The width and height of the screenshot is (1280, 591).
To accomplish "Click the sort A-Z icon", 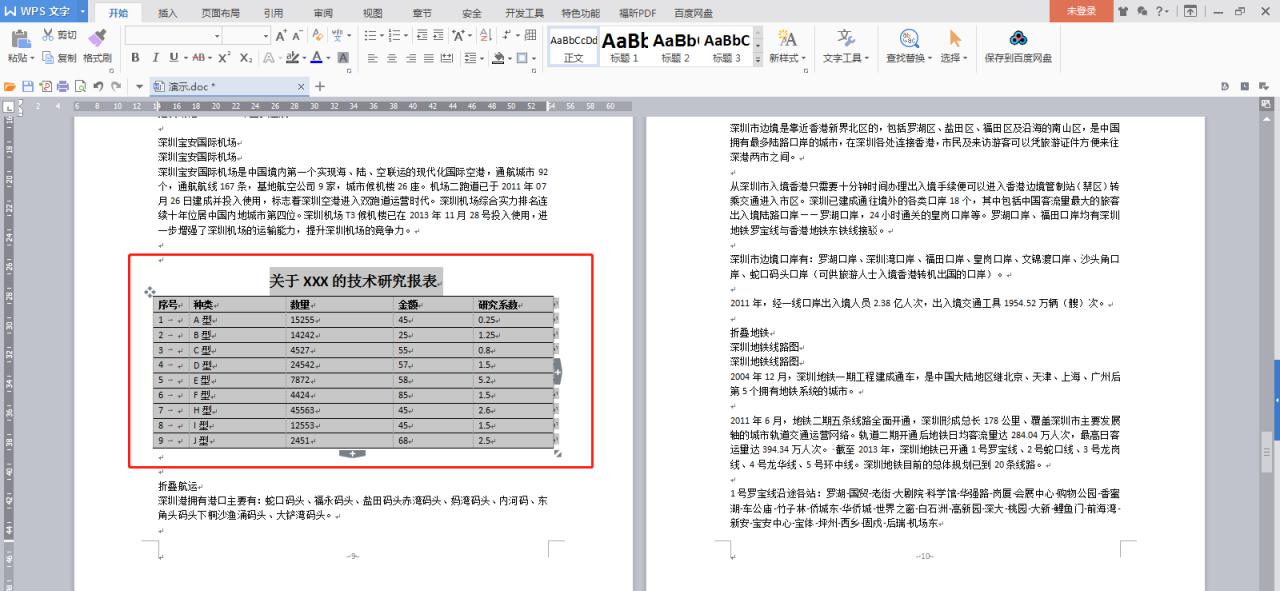I will (486, 35).
